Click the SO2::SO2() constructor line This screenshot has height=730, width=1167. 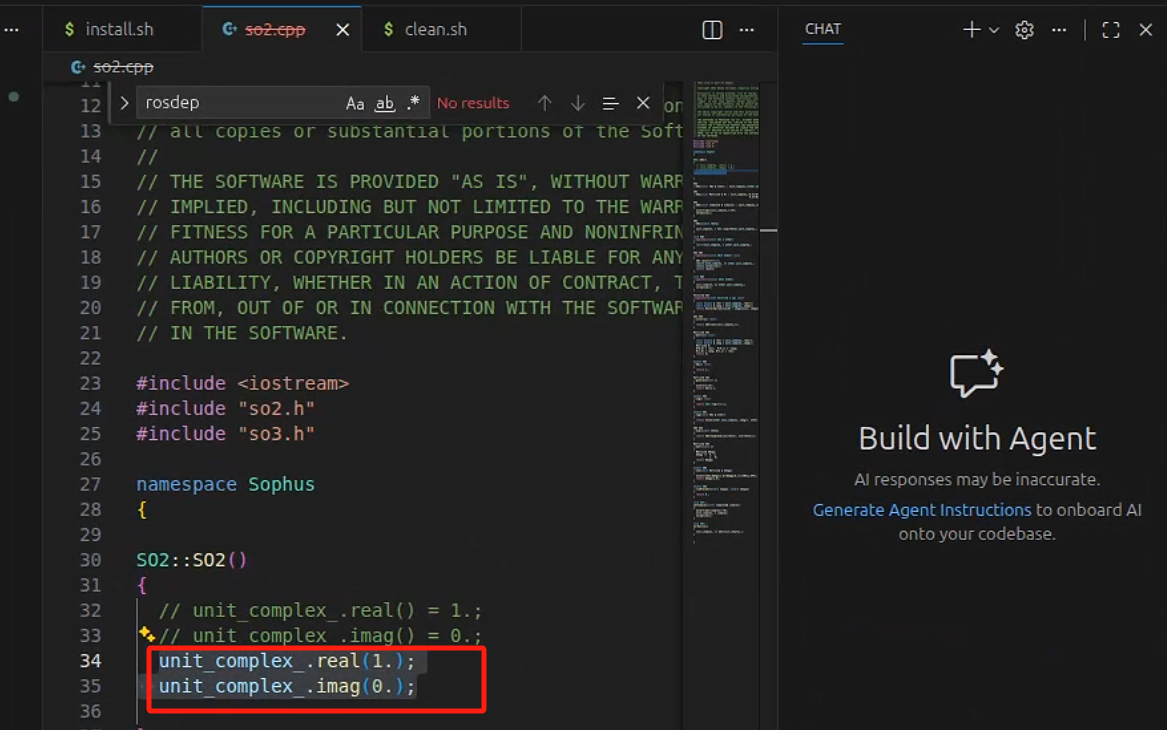[191, 560]
